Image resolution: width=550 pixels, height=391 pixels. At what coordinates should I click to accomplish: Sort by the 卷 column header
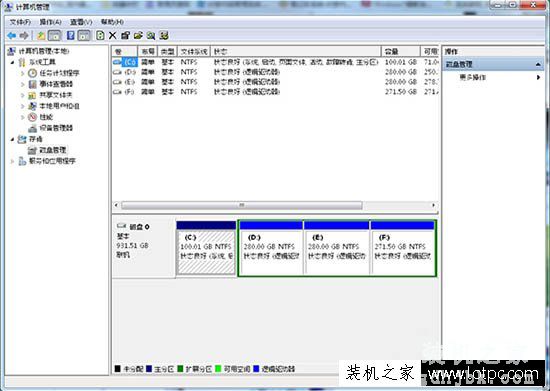pos(125,52)
